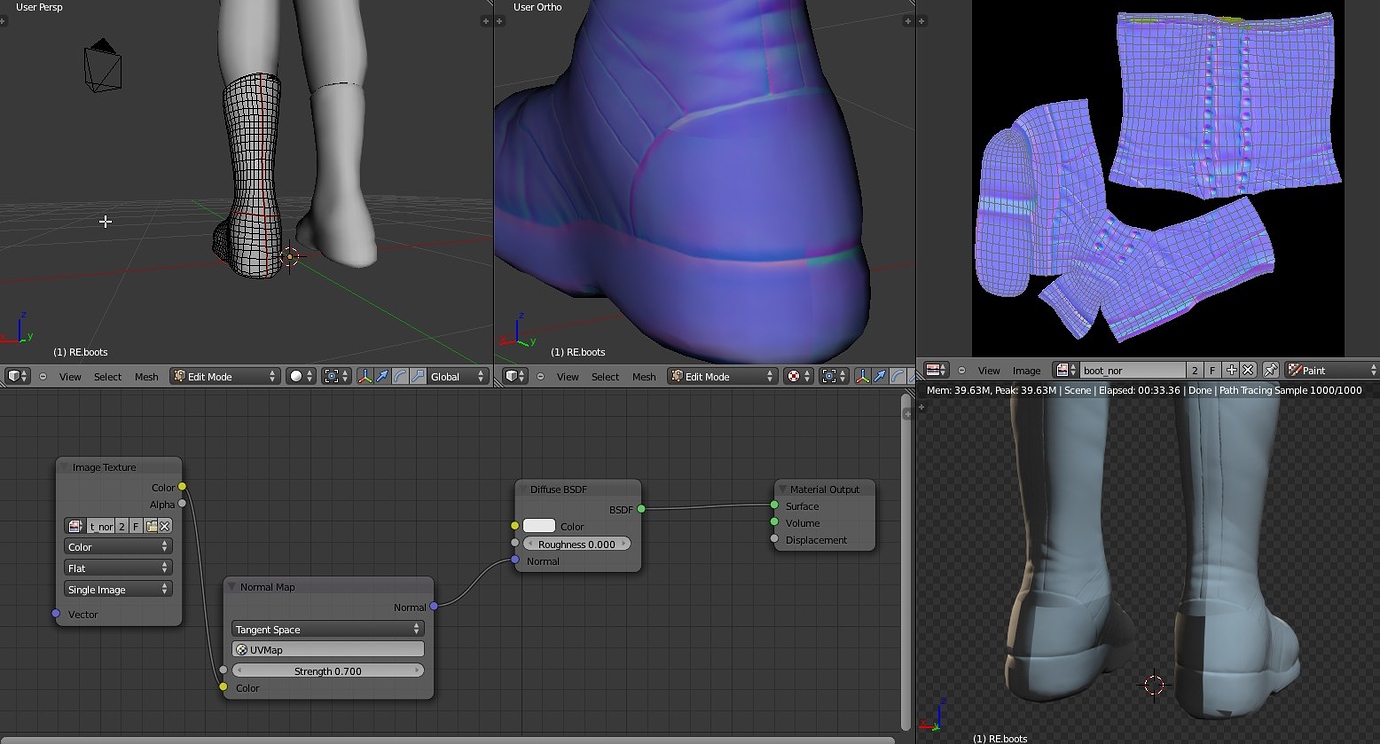This screenshot has width=1380, height=744.
Task: Toggle 3D manipulator widget in middle viewport
Action: click(x=863, y=376)
